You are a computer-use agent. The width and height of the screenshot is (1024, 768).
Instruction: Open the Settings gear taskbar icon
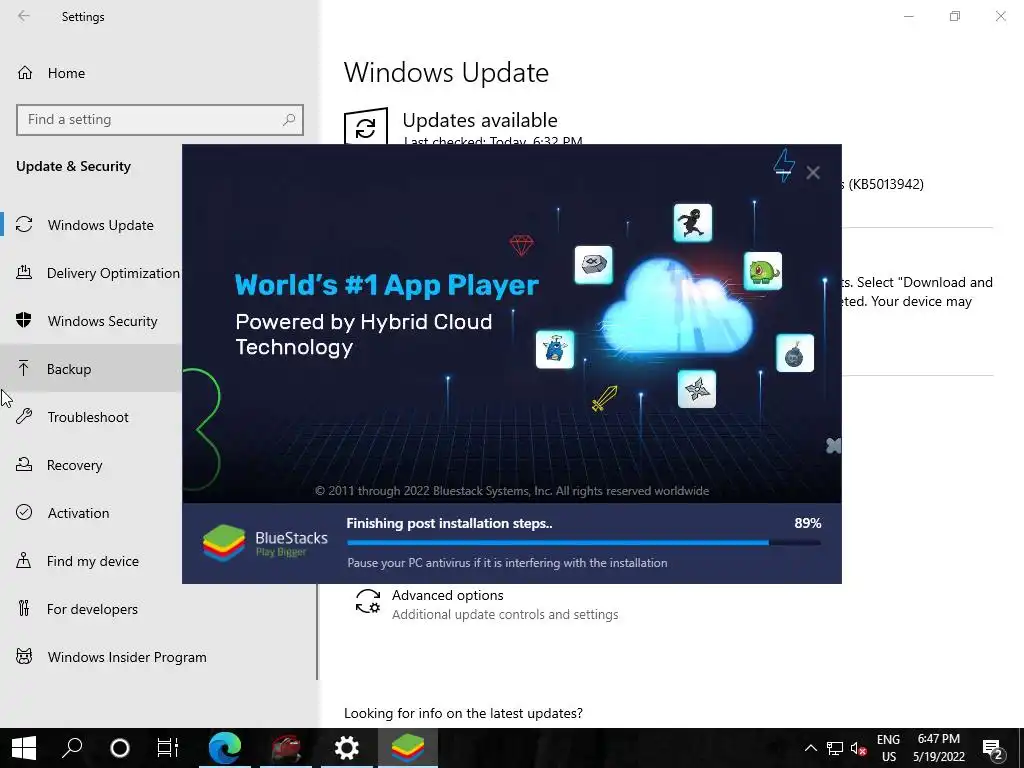(347, 748)
